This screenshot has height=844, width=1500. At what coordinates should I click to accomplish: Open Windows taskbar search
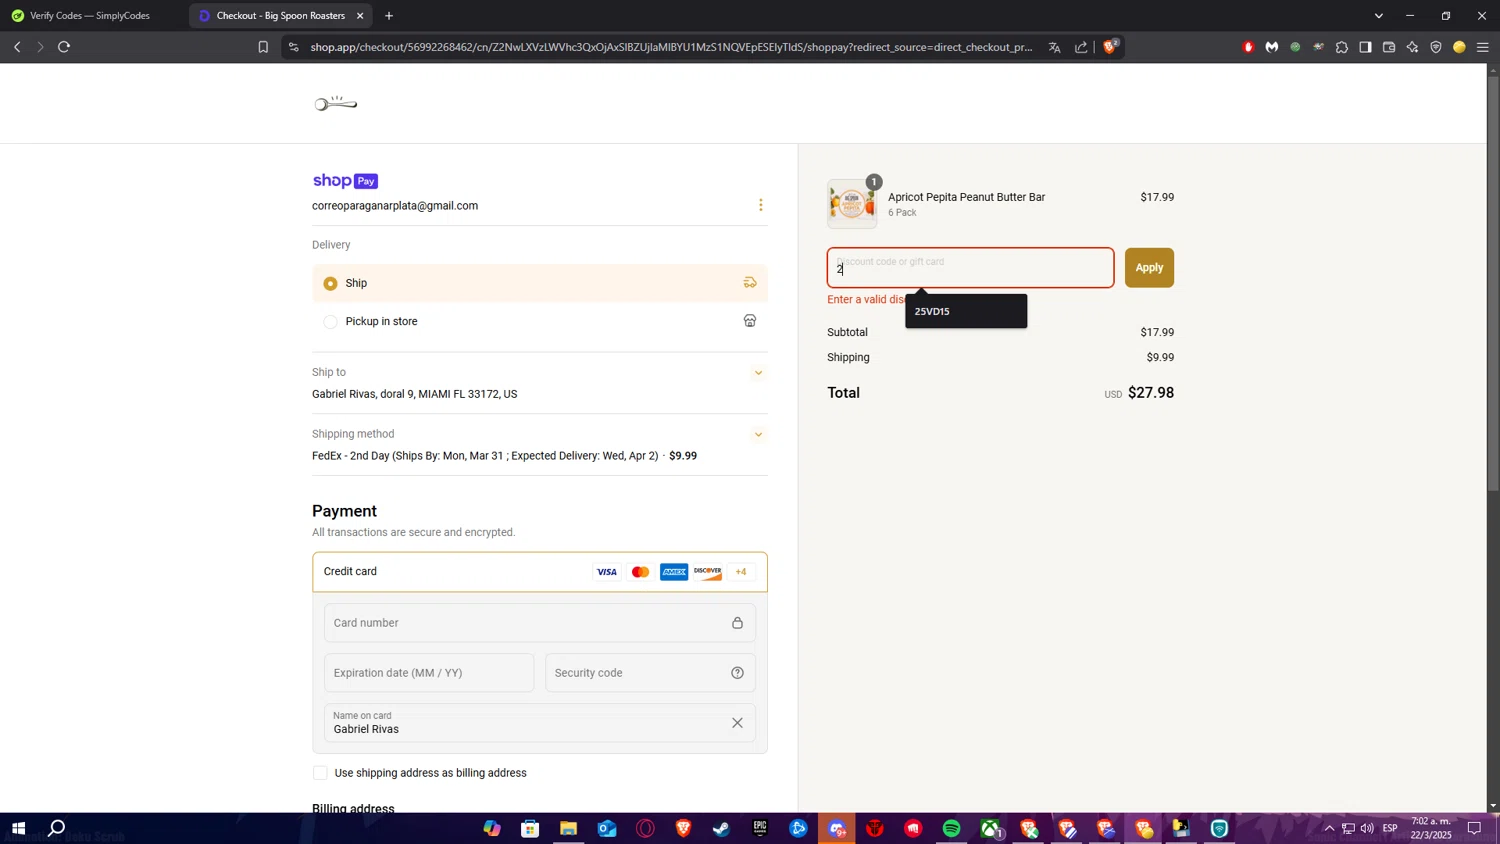pos(57,829)
